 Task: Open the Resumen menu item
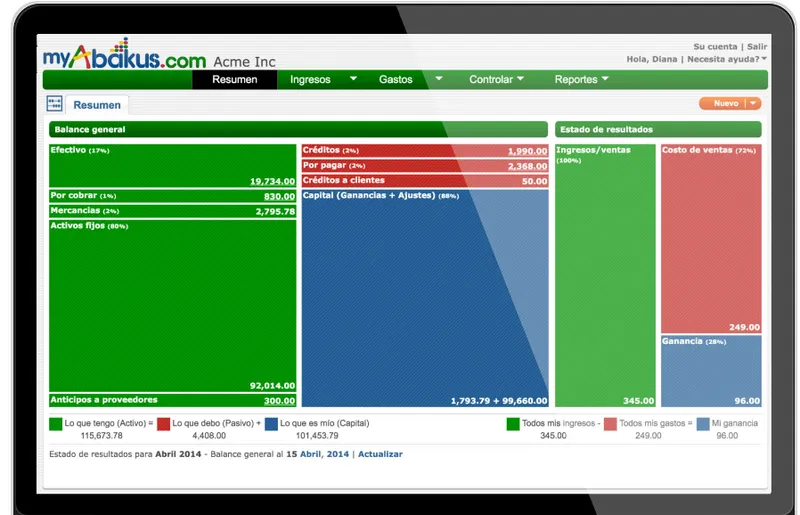pos(235,80)
